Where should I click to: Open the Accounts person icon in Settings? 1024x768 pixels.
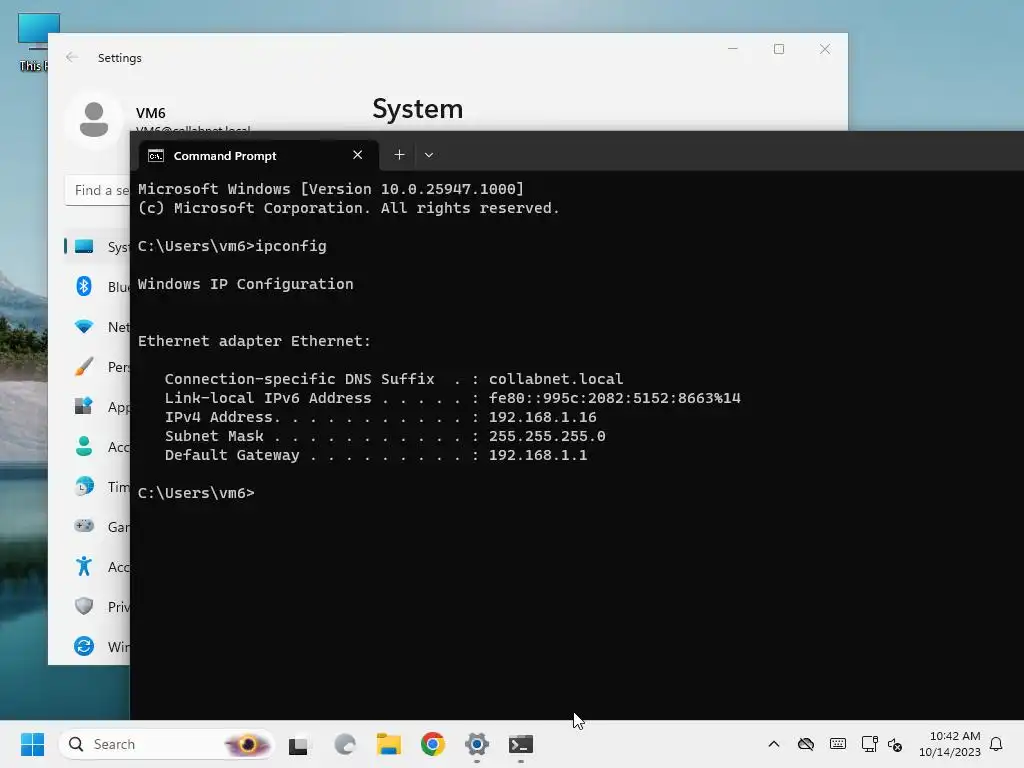tap(84, 446)
